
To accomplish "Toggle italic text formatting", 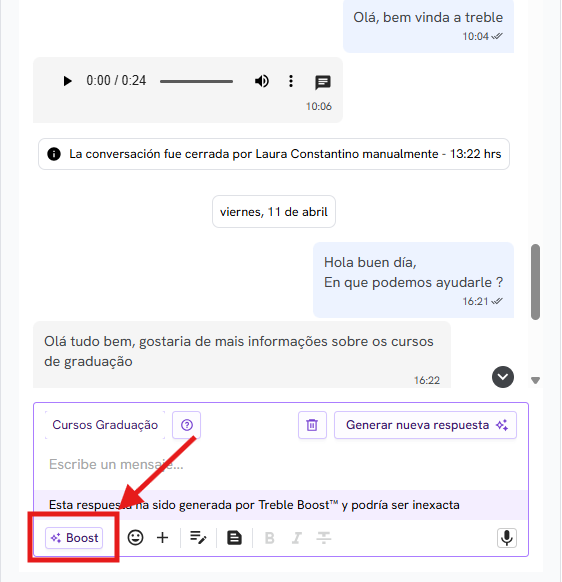I will pyautogui.click(x=297, y=538).
